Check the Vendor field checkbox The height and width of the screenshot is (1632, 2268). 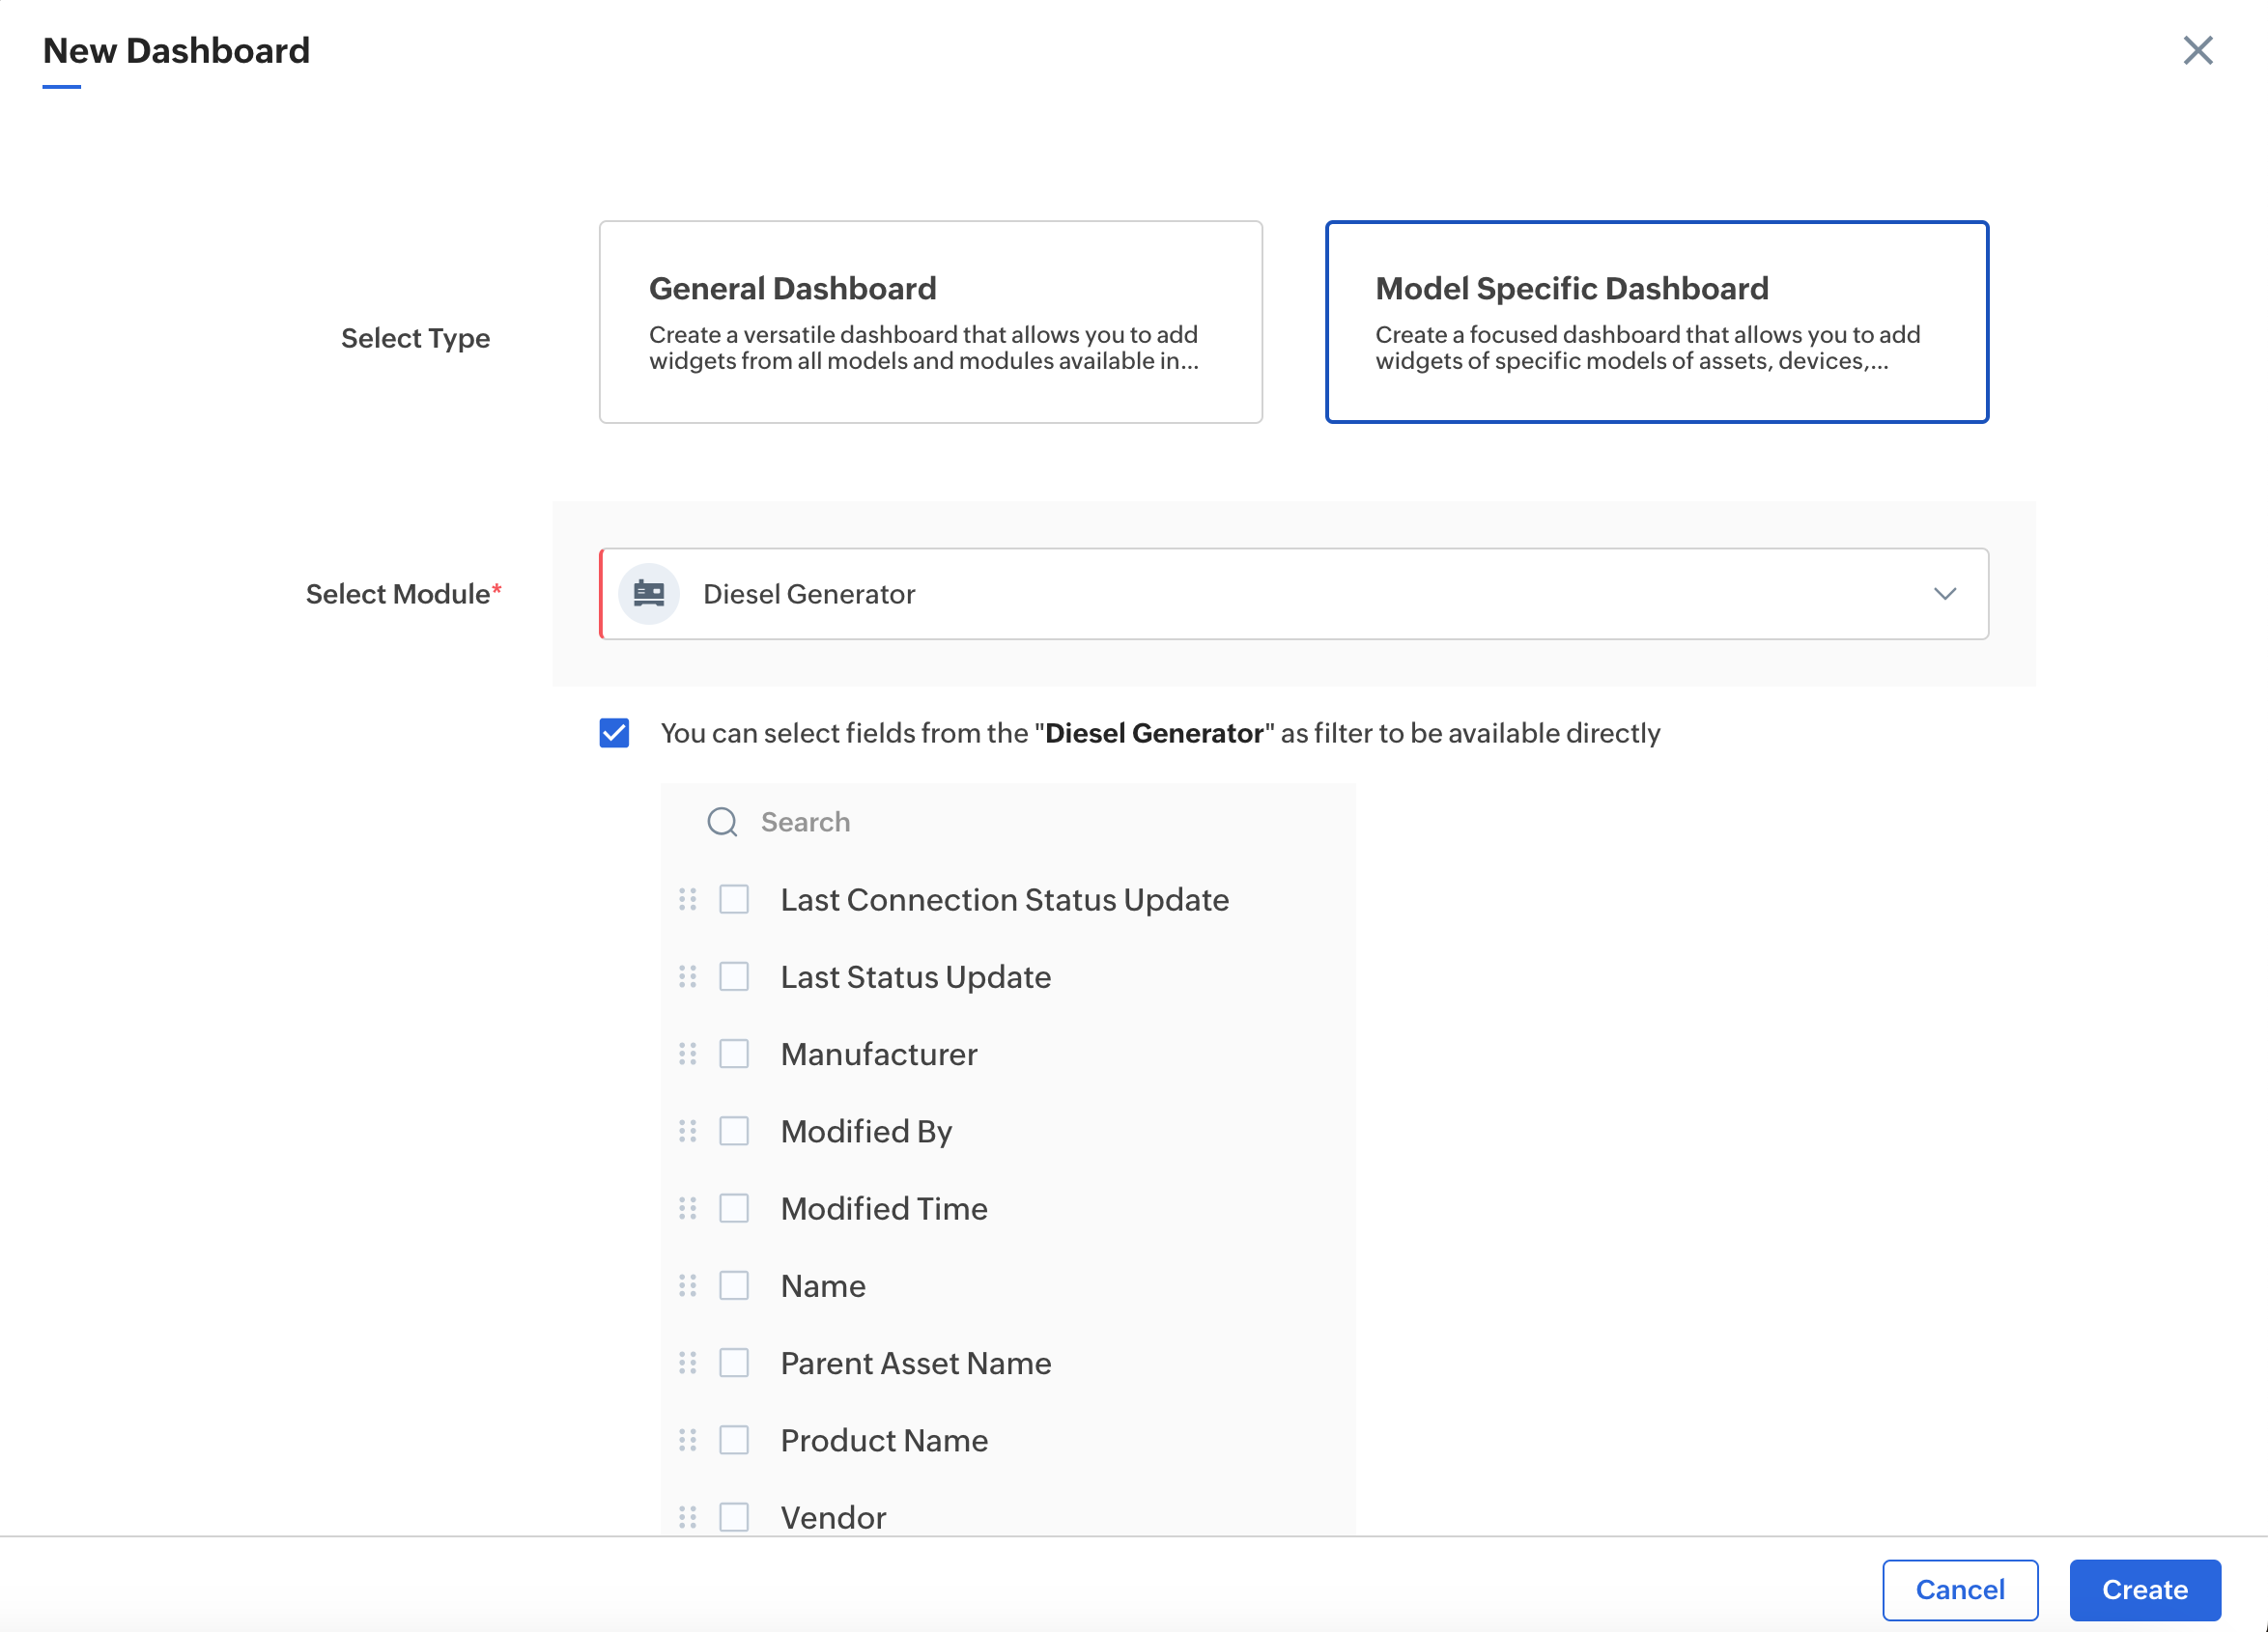click(x=734, y=1517)
